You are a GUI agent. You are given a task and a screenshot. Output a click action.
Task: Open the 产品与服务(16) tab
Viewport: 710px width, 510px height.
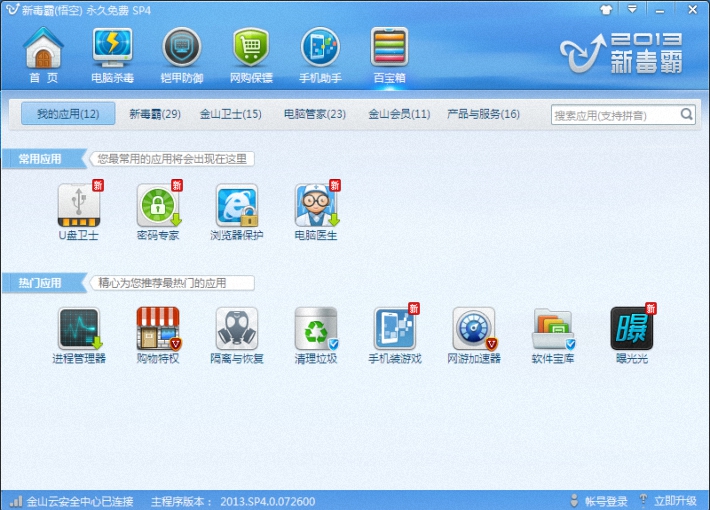[x=483, y=114]
